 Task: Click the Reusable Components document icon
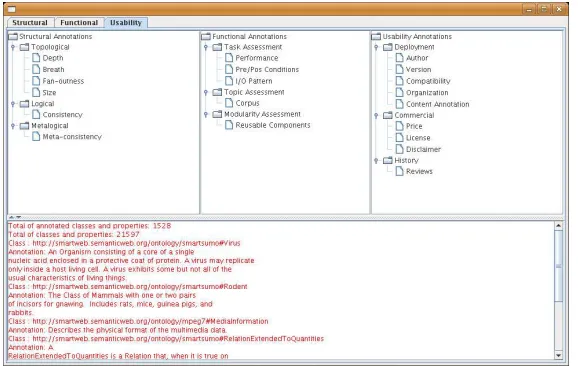coord(229,125)
